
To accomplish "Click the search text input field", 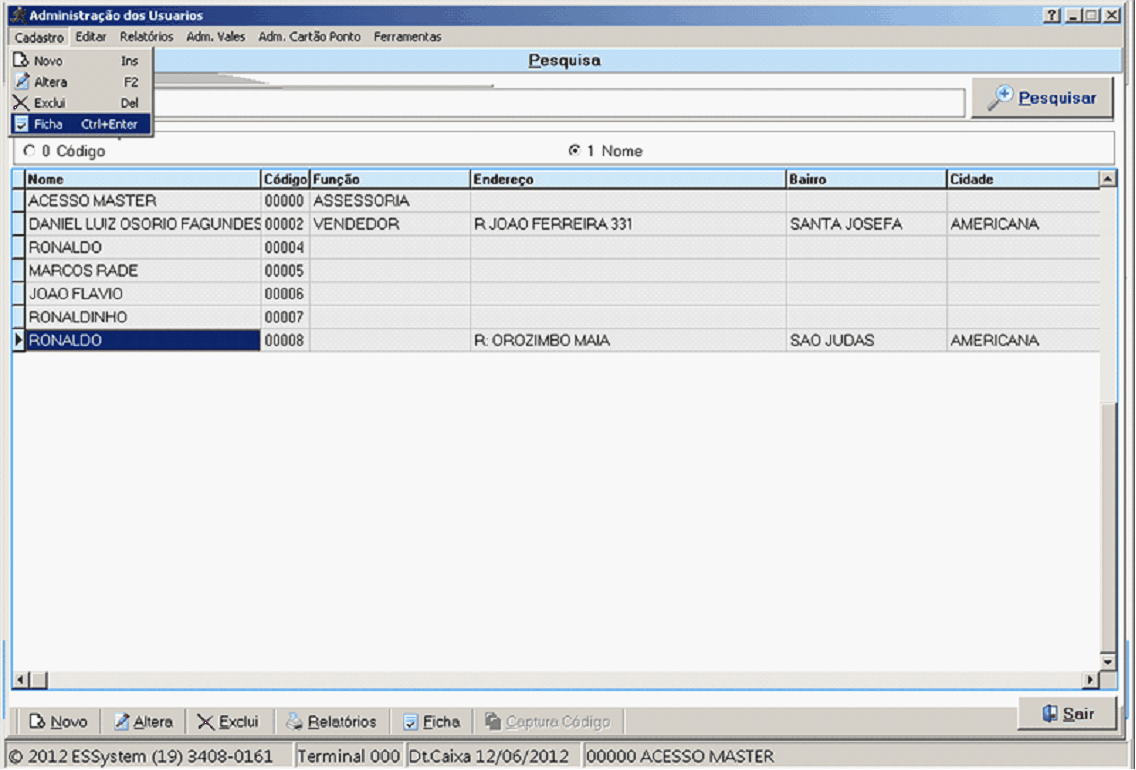I will click(560, 102).
